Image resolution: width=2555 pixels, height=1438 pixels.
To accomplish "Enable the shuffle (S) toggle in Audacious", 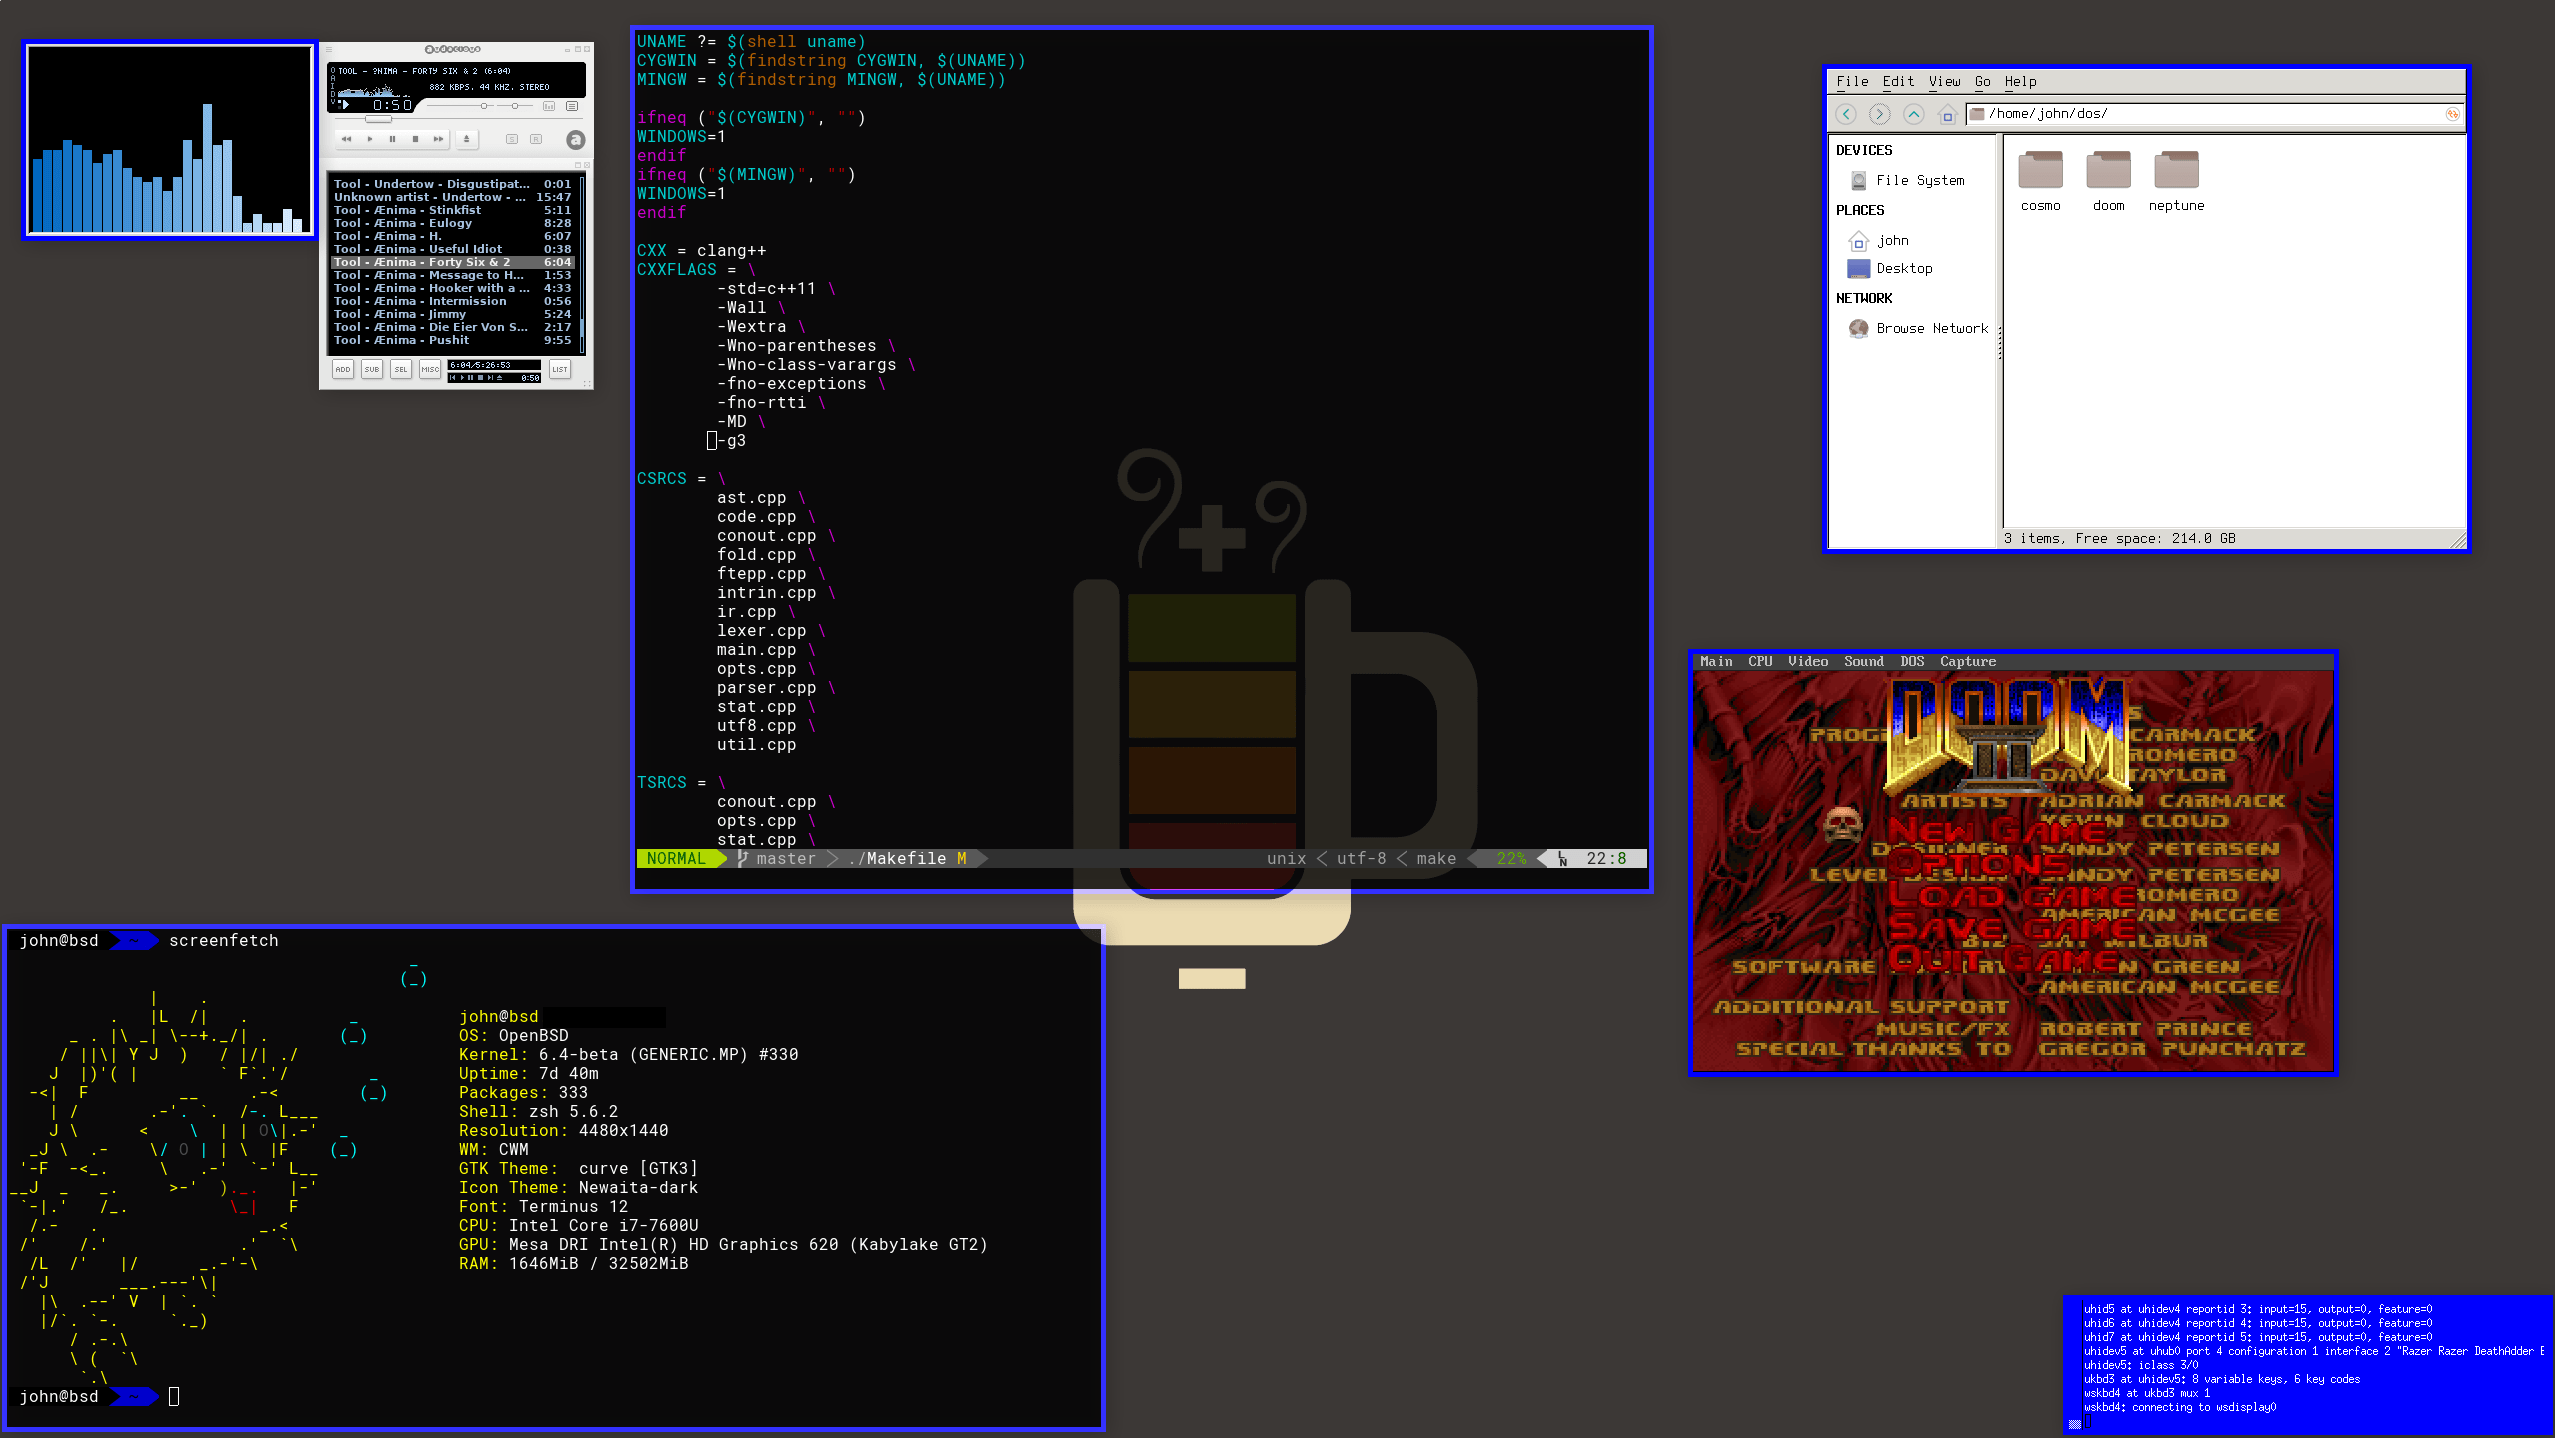I will (513, 139).
